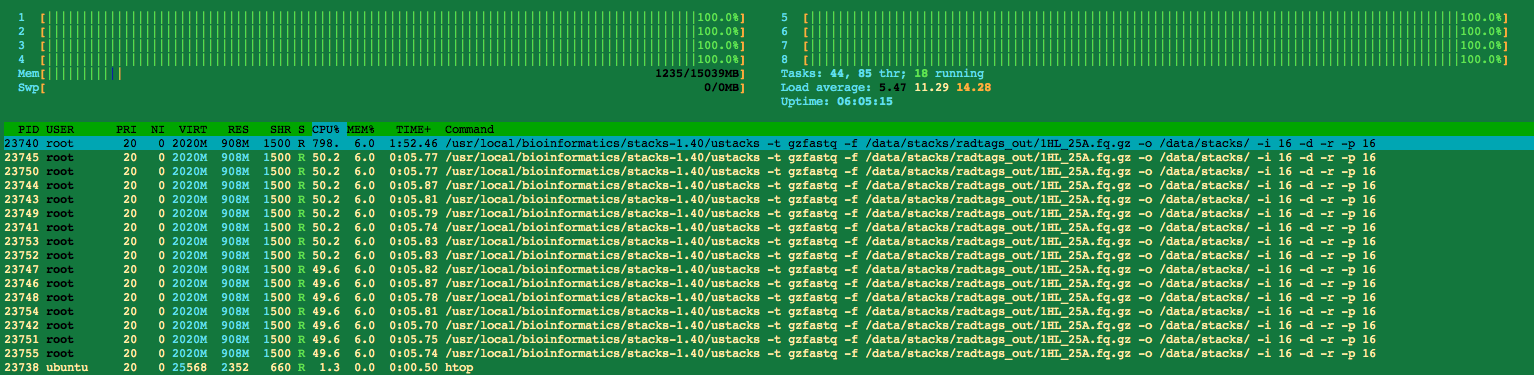Select process row with PID 23742
This screenshot has width=1534, height=375.
[767, 325]
